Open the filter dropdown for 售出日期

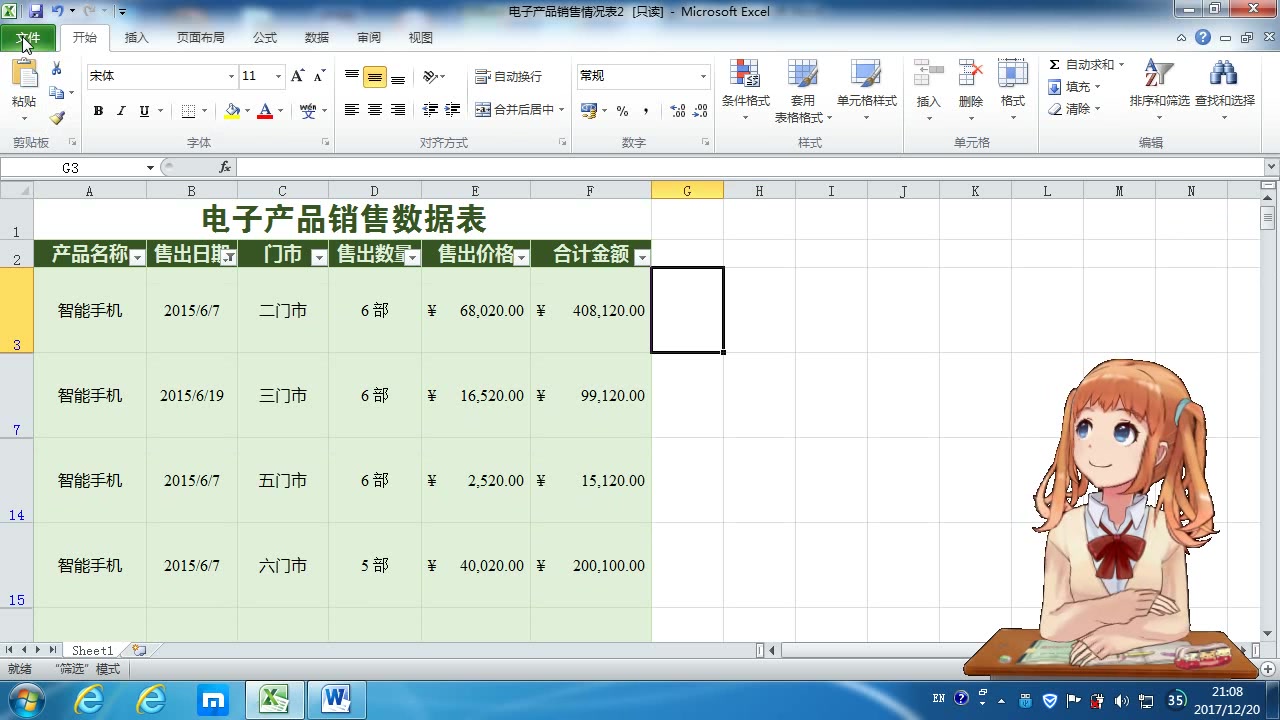tap(229, 258)
